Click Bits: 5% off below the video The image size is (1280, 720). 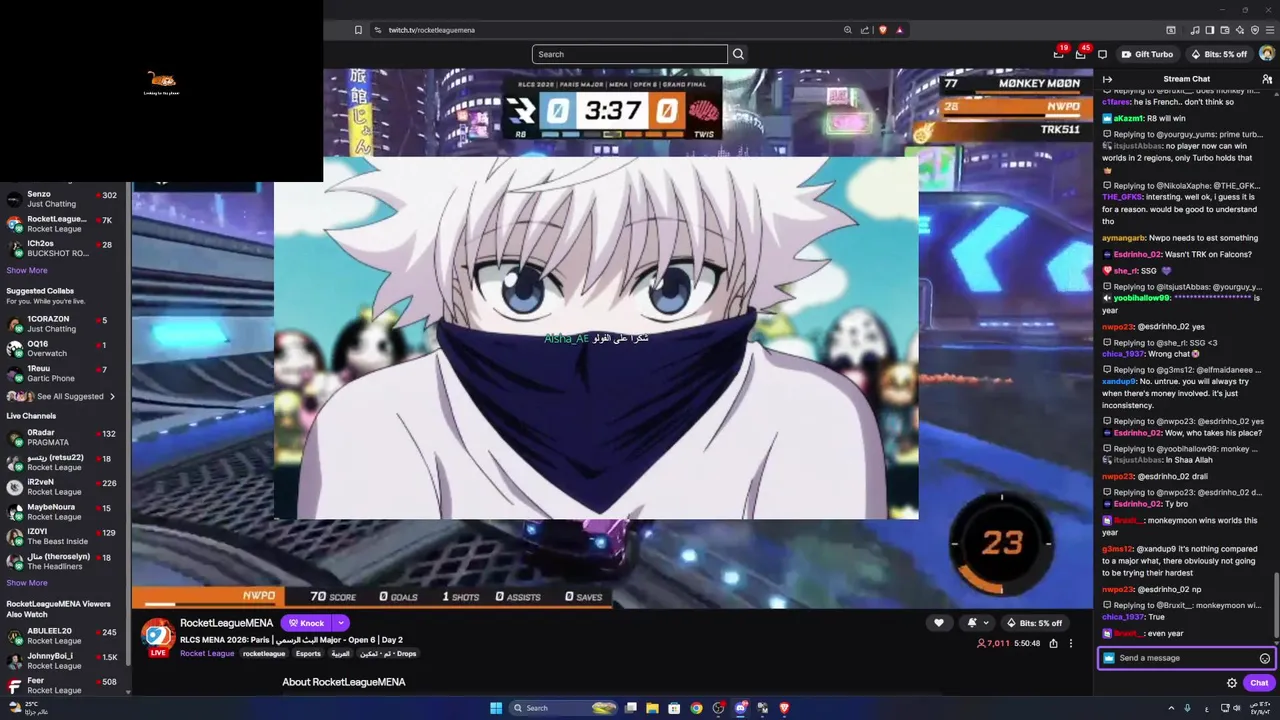pos(1034,623)
